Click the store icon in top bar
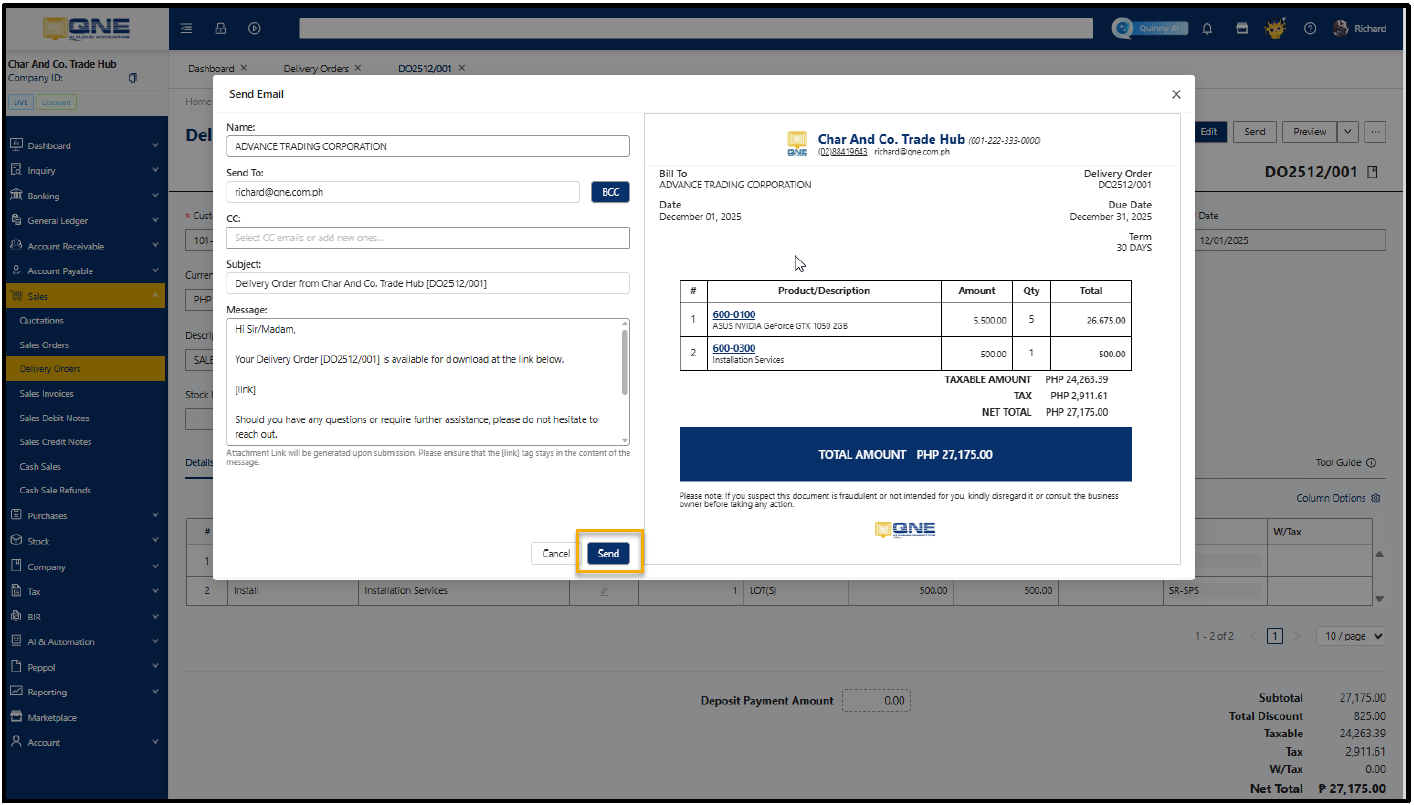Image resolution: width=1414 pixels, height=805 pixels. [x=1242, y=29]
